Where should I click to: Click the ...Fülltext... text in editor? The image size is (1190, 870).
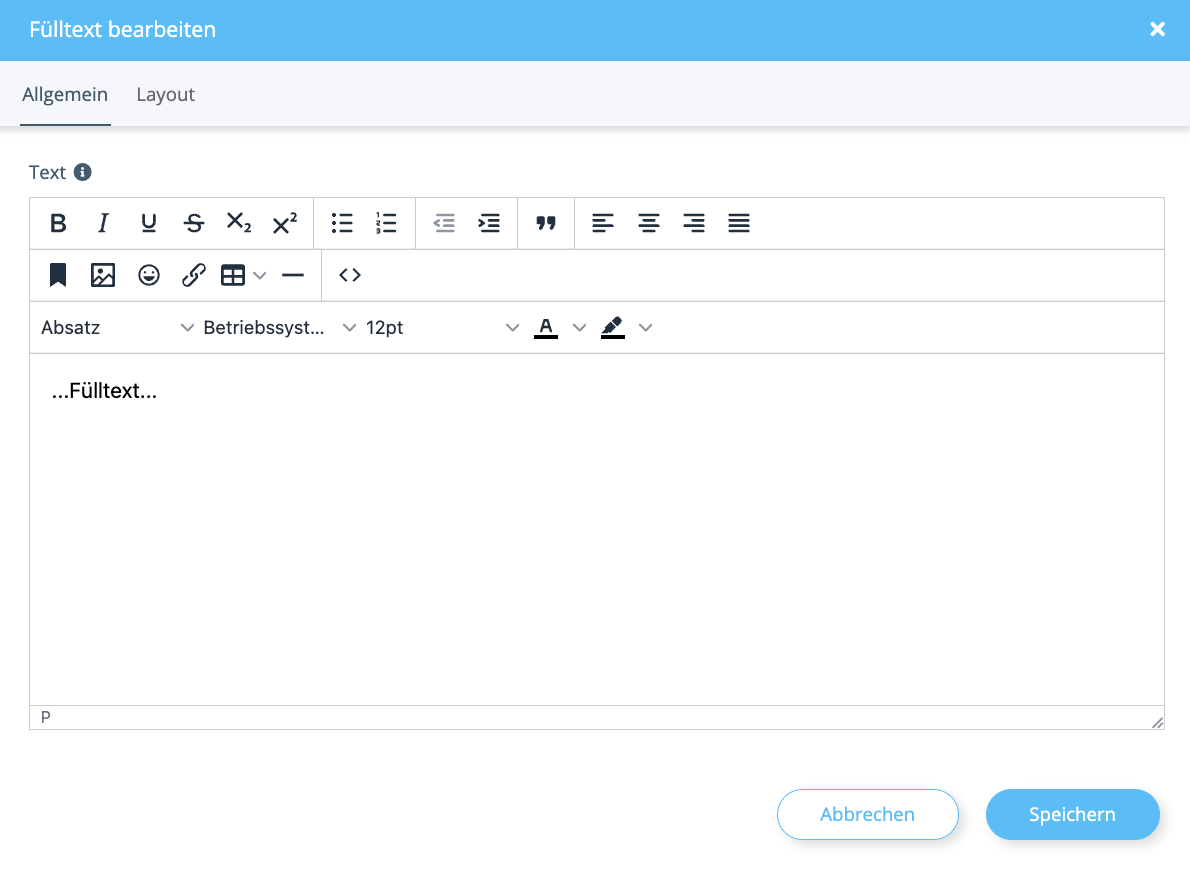pos(104,391)
